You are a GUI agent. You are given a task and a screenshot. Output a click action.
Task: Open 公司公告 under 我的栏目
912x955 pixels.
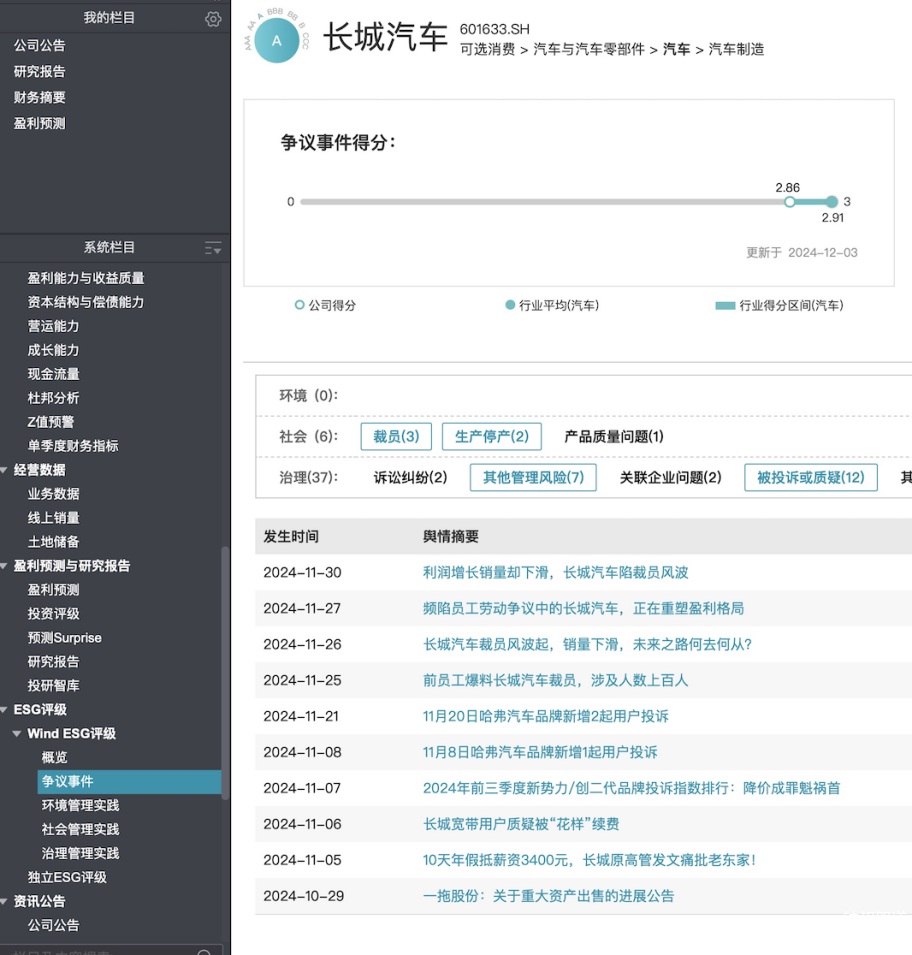click(40, 45)
